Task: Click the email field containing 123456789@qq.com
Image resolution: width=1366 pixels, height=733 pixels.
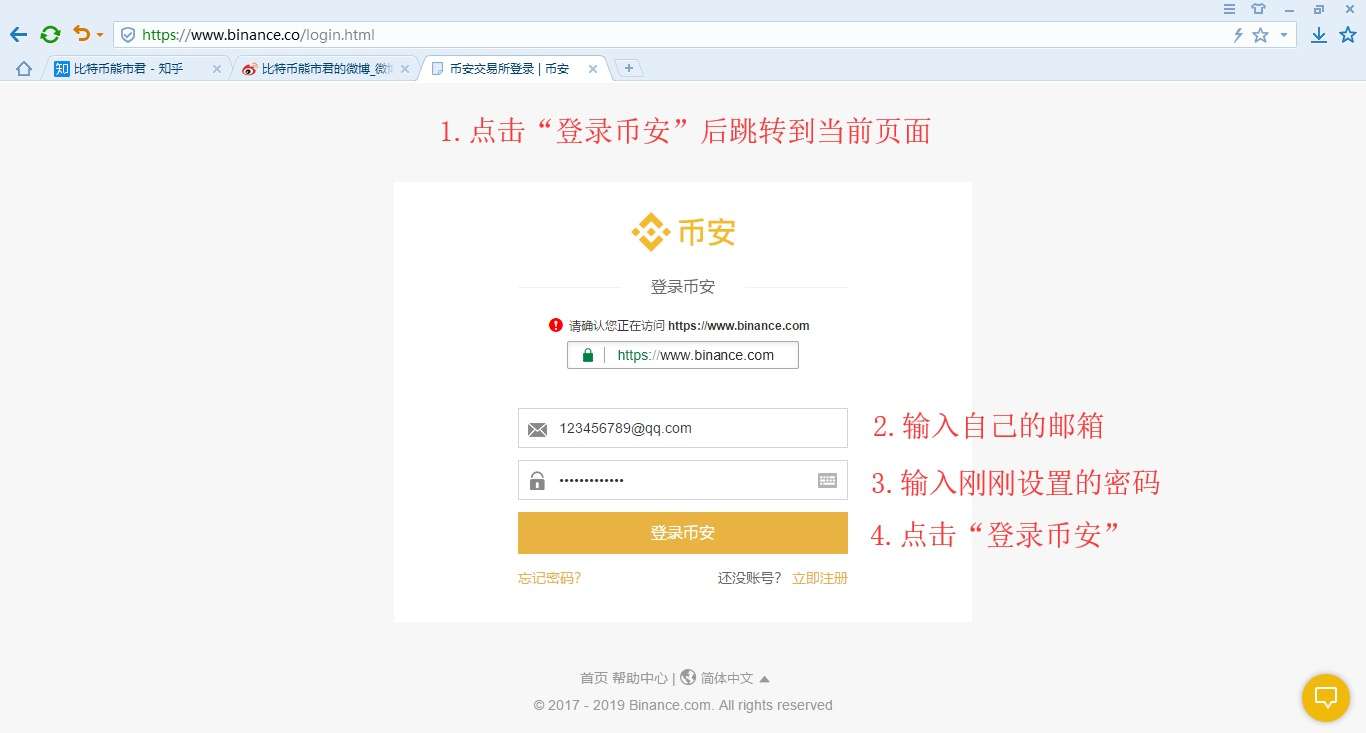Action: [x=683, y=428]
